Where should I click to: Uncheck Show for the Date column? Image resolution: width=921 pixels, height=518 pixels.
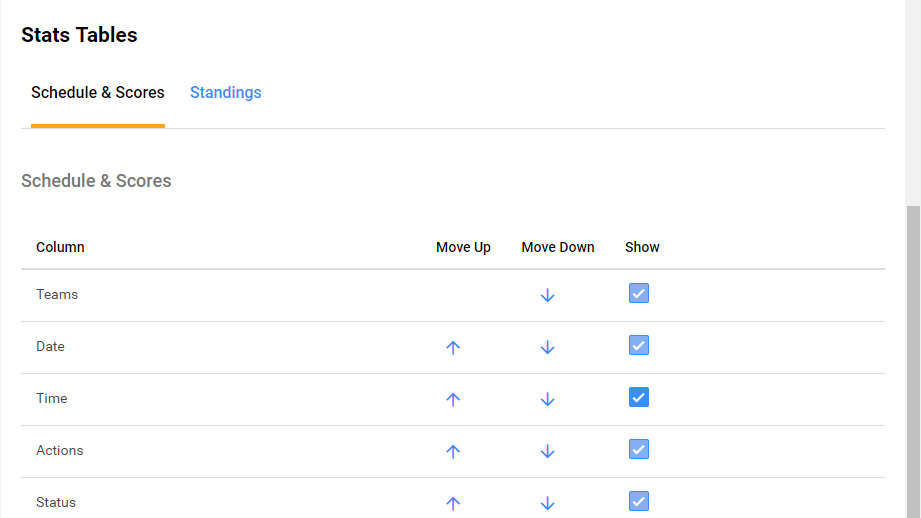click(639, 345)
